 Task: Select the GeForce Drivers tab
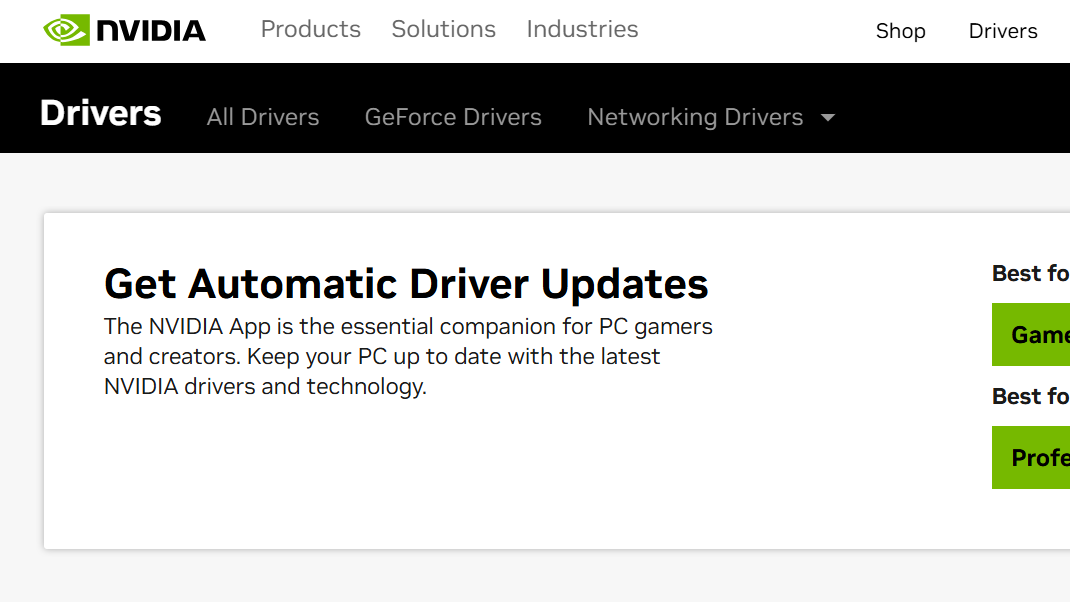click(x=453, y=117)
